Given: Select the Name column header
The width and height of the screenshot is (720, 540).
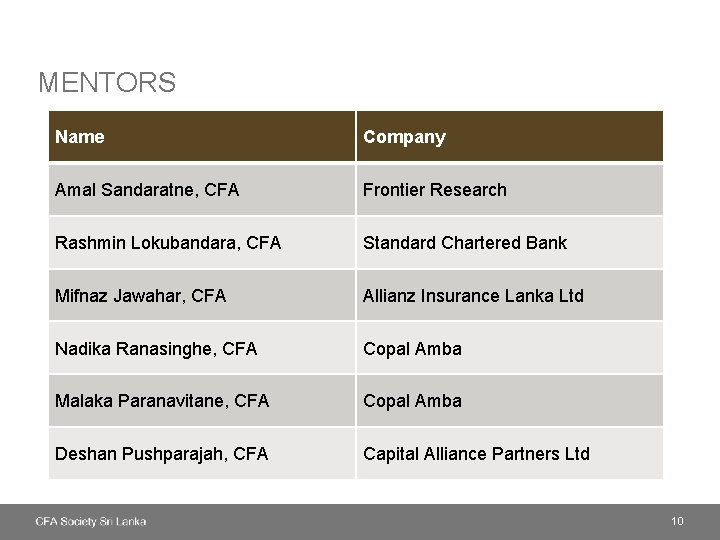Looking at the screenshot, I should coord(80,137).
